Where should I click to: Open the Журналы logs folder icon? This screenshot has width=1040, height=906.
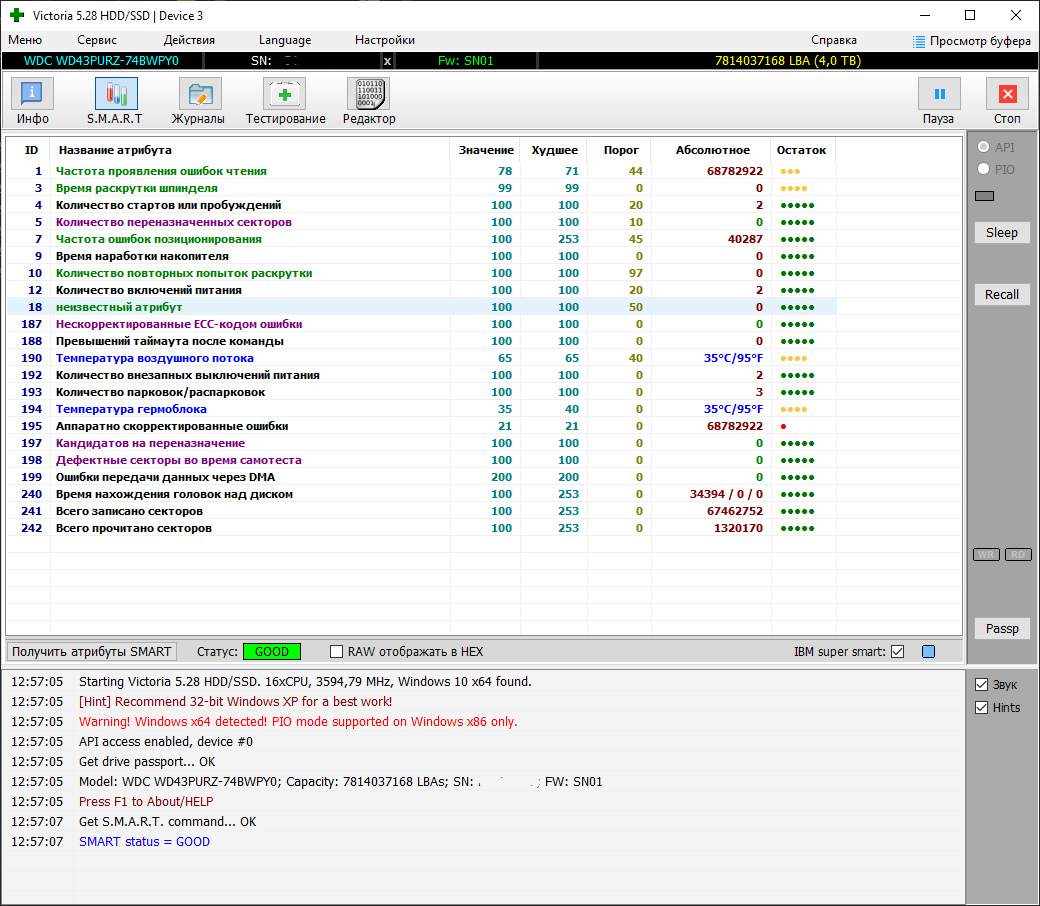(x=200, y=95)
